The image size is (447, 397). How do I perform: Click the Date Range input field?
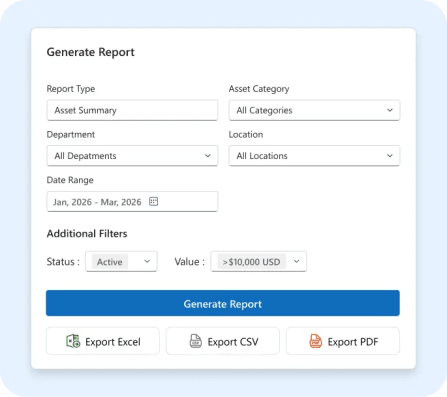point(132,201)
